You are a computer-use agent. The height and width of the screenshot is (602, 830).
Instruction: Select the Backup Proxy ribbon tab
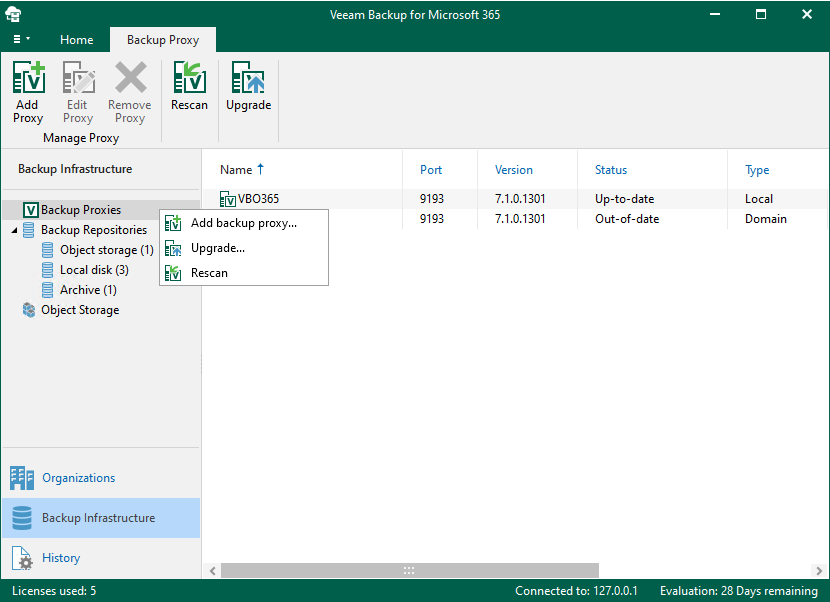pyautogui.click(x=163, y=40)
